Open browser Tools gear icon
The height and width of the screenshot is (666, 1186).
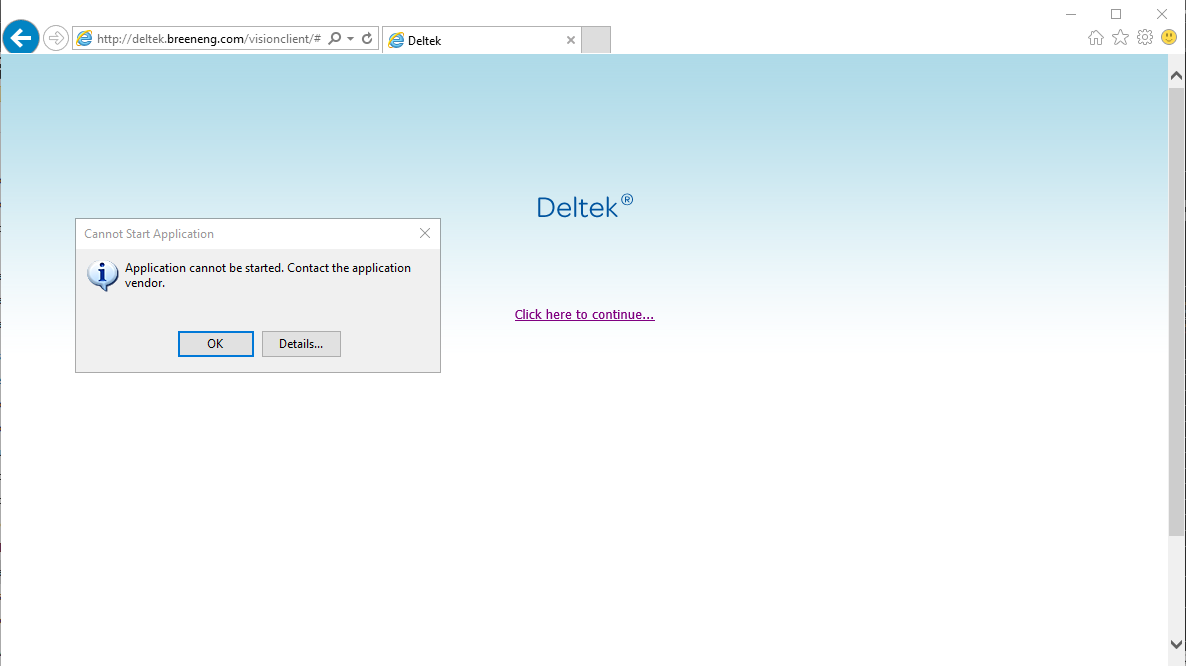coord(1144,38)
